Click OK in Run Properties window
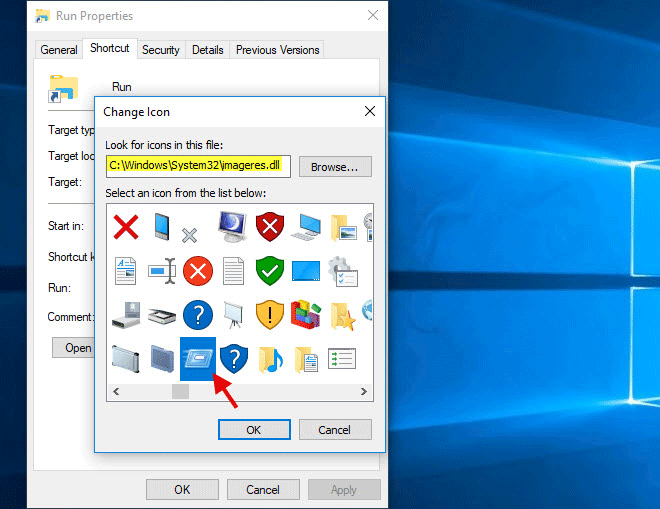This screenshot has width=660, height=509. click(x=182, y=489)
